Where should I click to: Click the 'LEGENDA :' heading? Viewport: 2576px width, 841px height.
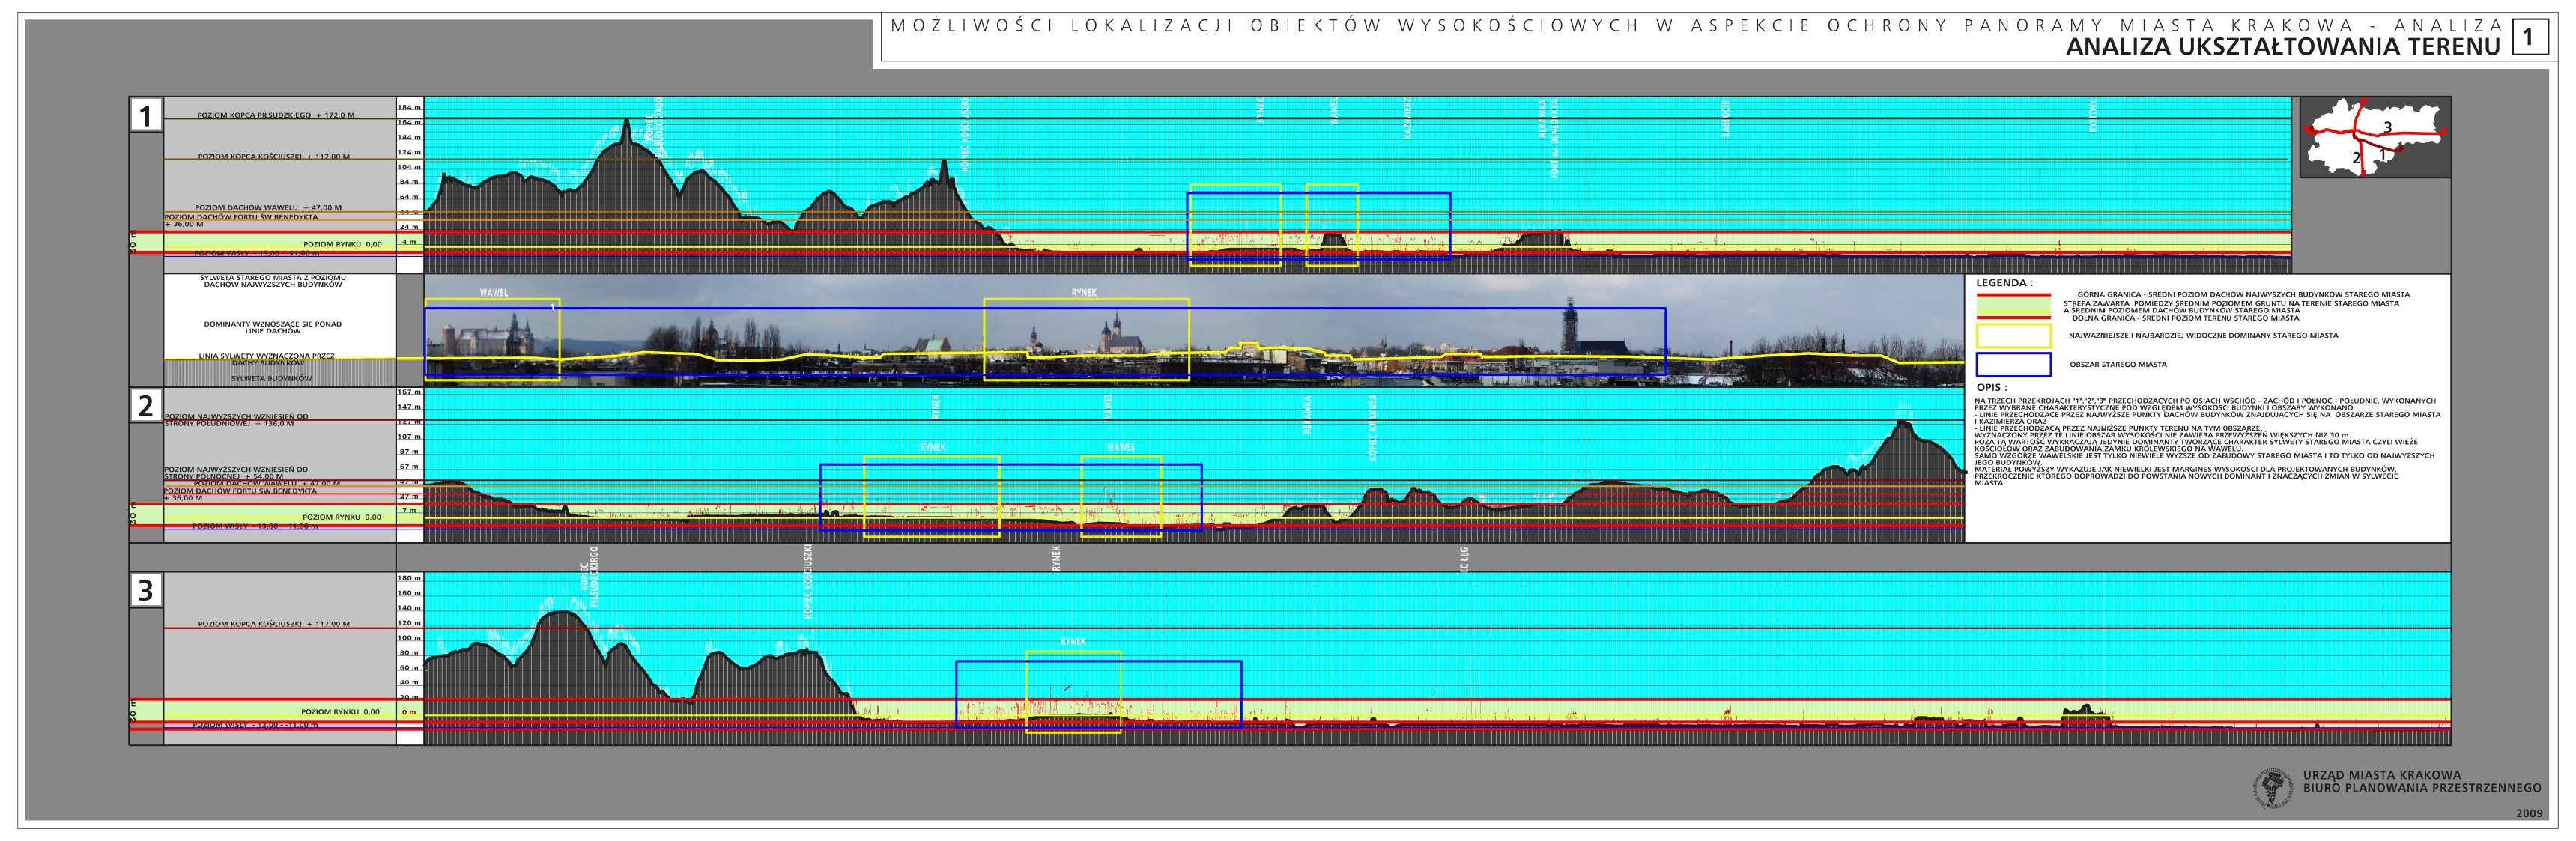pyautogui.click(x=2004, y=283)
